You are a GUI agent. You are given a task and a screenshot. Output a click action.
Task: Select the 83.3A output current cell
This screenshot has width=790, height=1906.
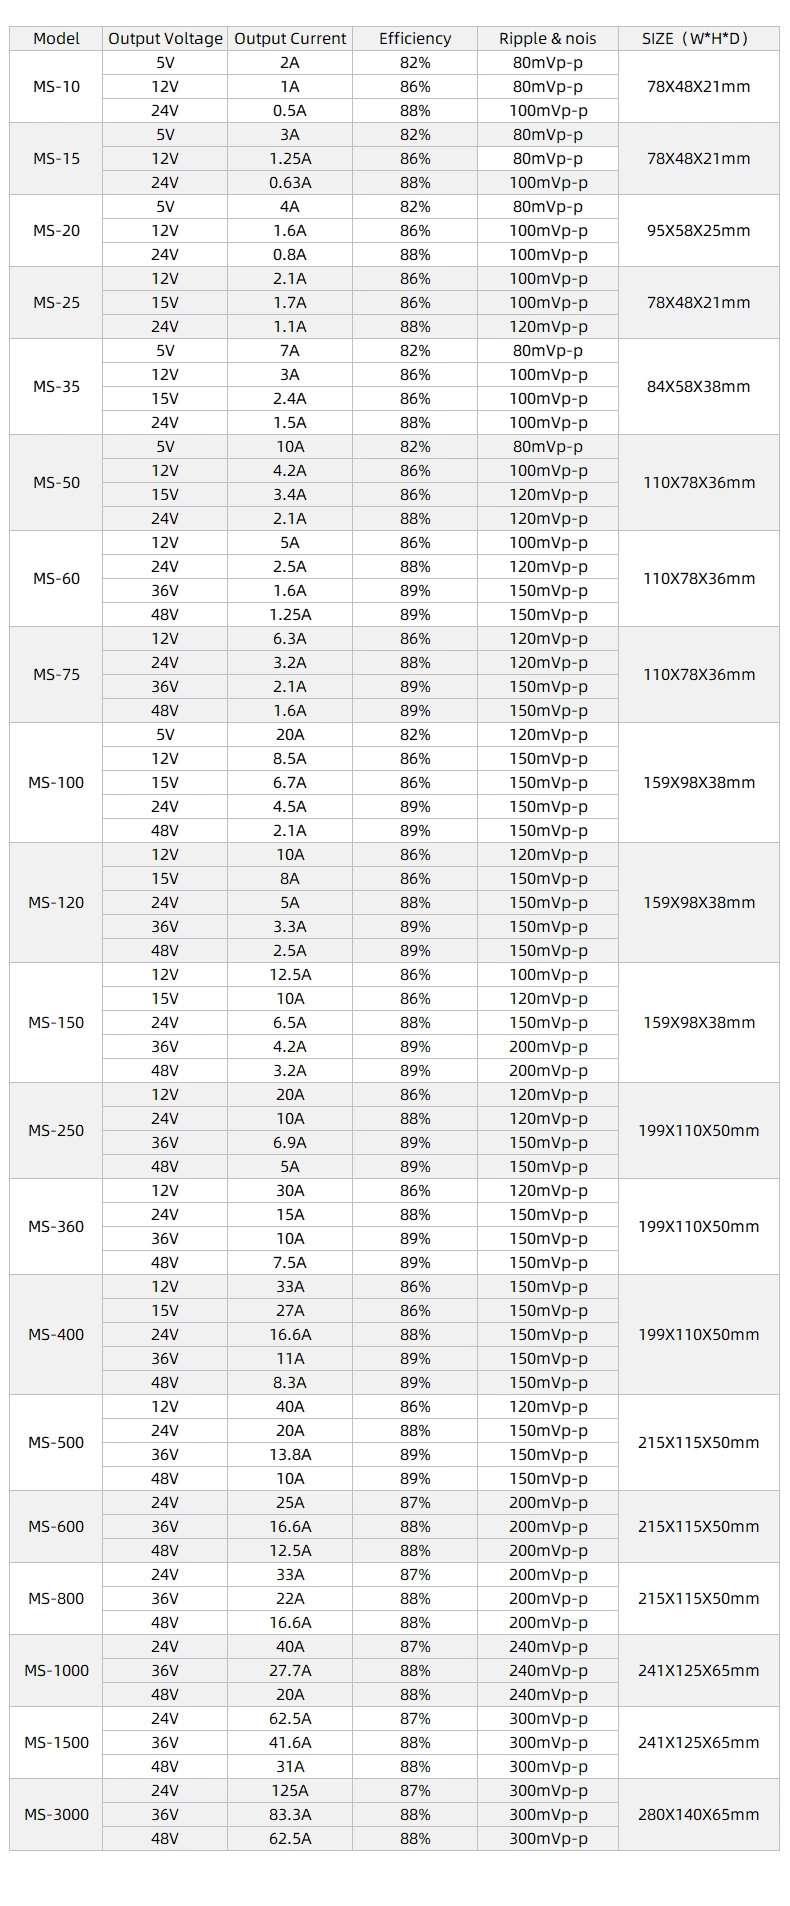290,1815
